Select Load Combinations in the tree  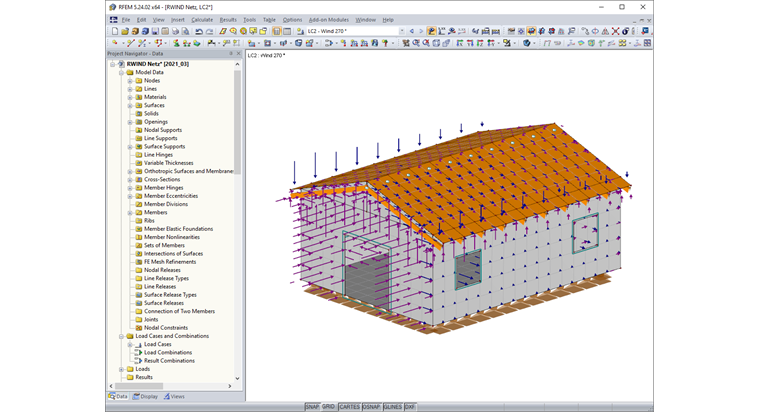pyautogui.click(x=168, y=352)
